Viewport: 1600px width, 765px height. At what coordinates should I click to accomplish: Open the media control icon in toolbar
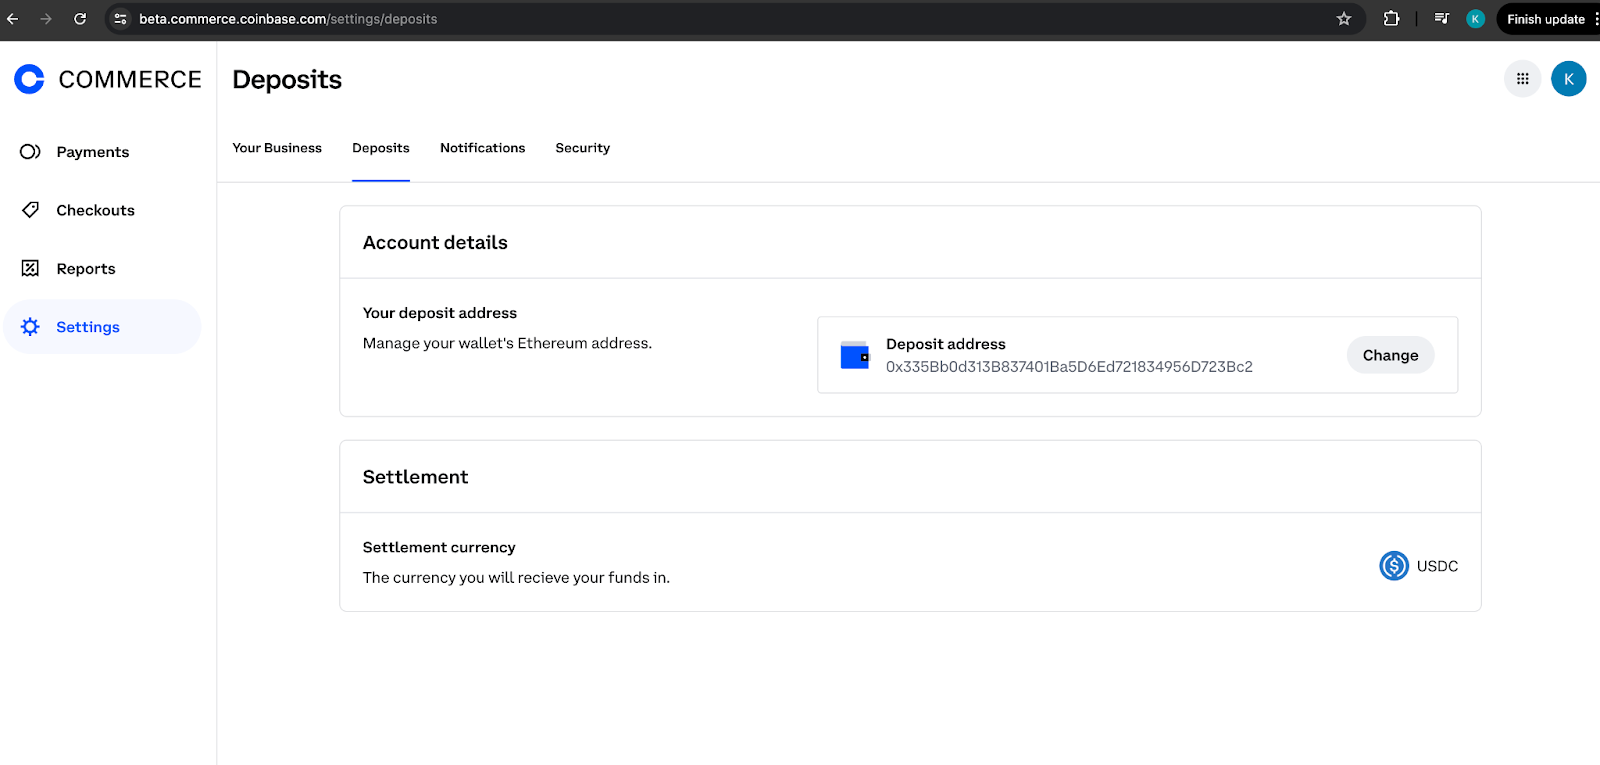(x=1441, y=19)
